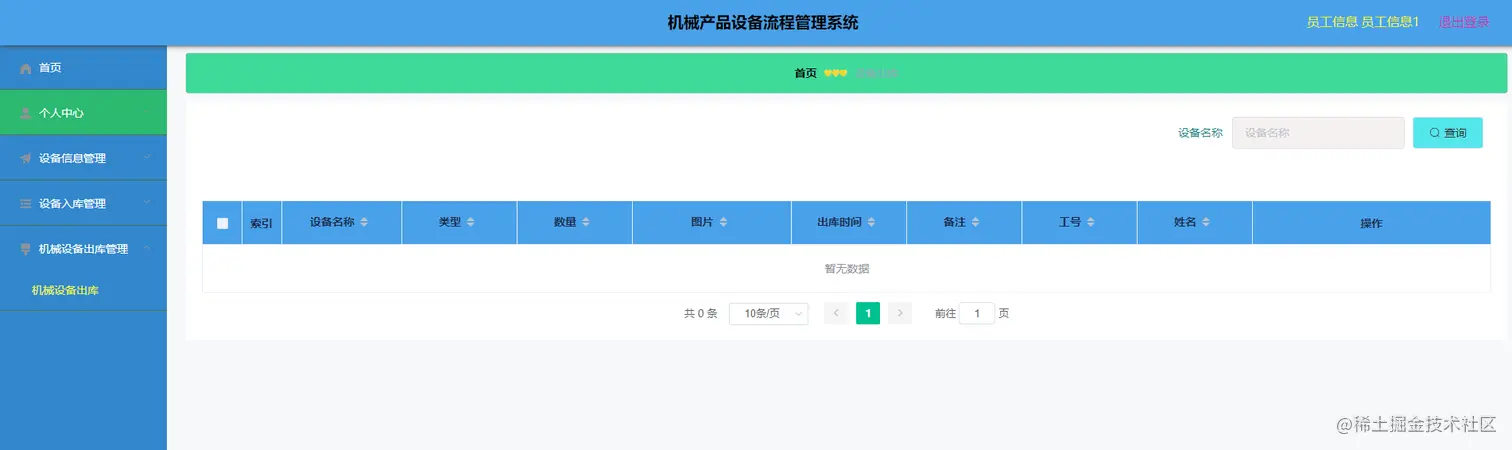The image size is (1512, 450).
Task: Go to the next page arrow
Action: pyautogui.click(x=900, y=314)
